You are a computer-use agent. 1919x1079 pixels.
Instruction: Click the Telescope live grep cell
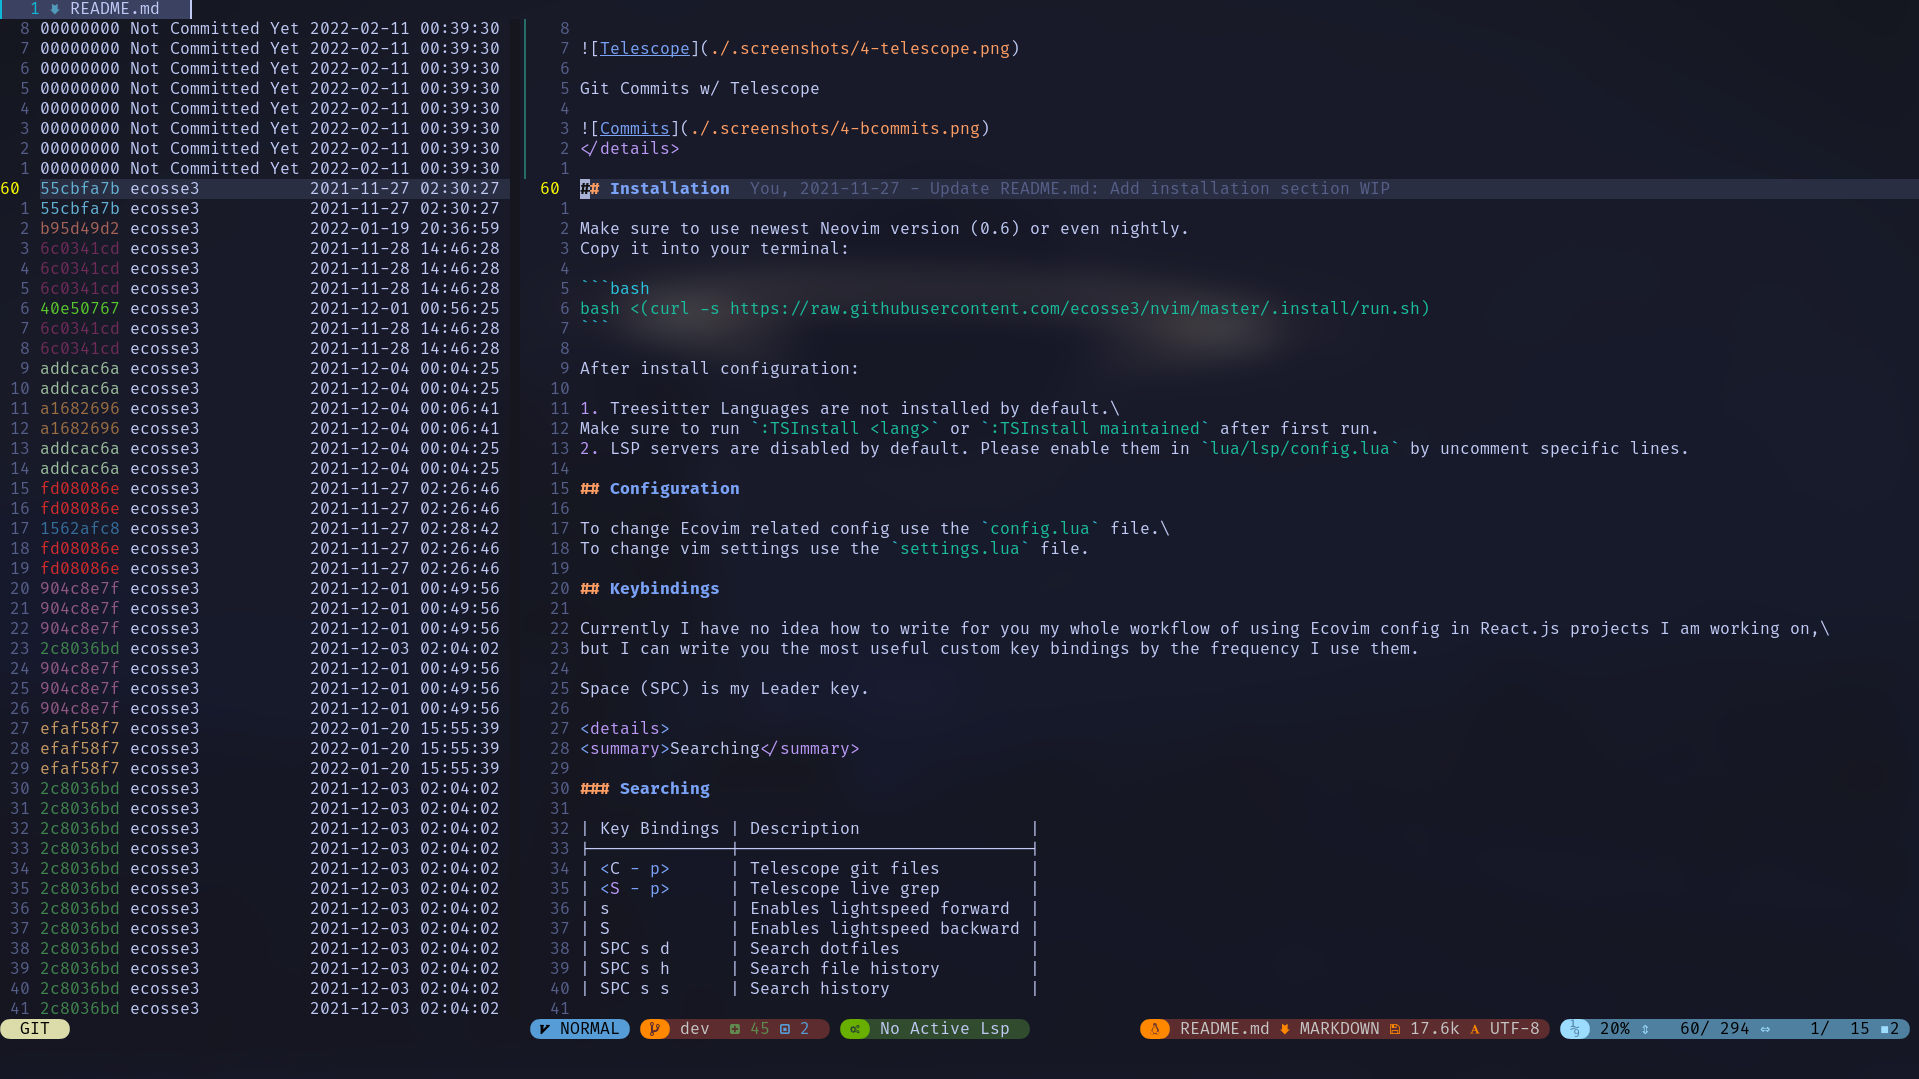845,889
